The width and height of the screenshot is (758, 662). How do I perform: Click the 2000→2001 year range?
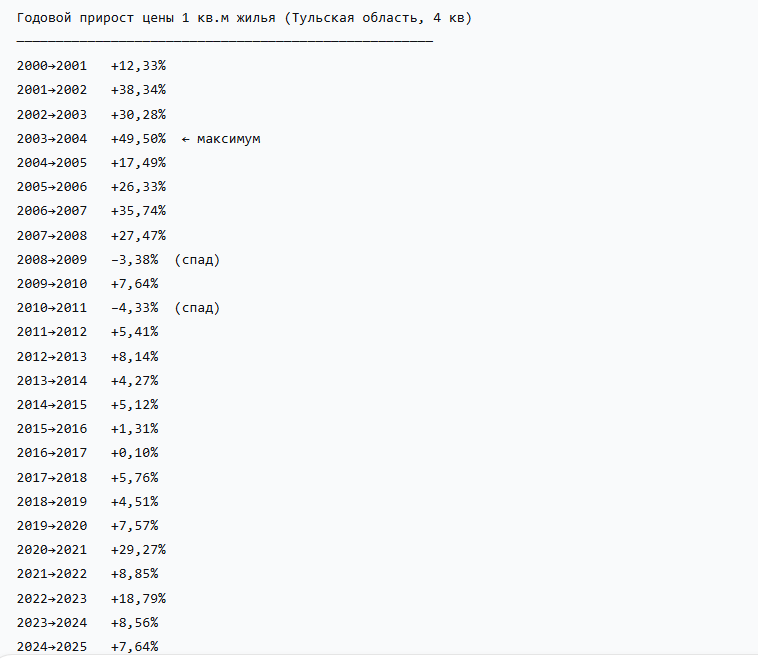point(52,66)
